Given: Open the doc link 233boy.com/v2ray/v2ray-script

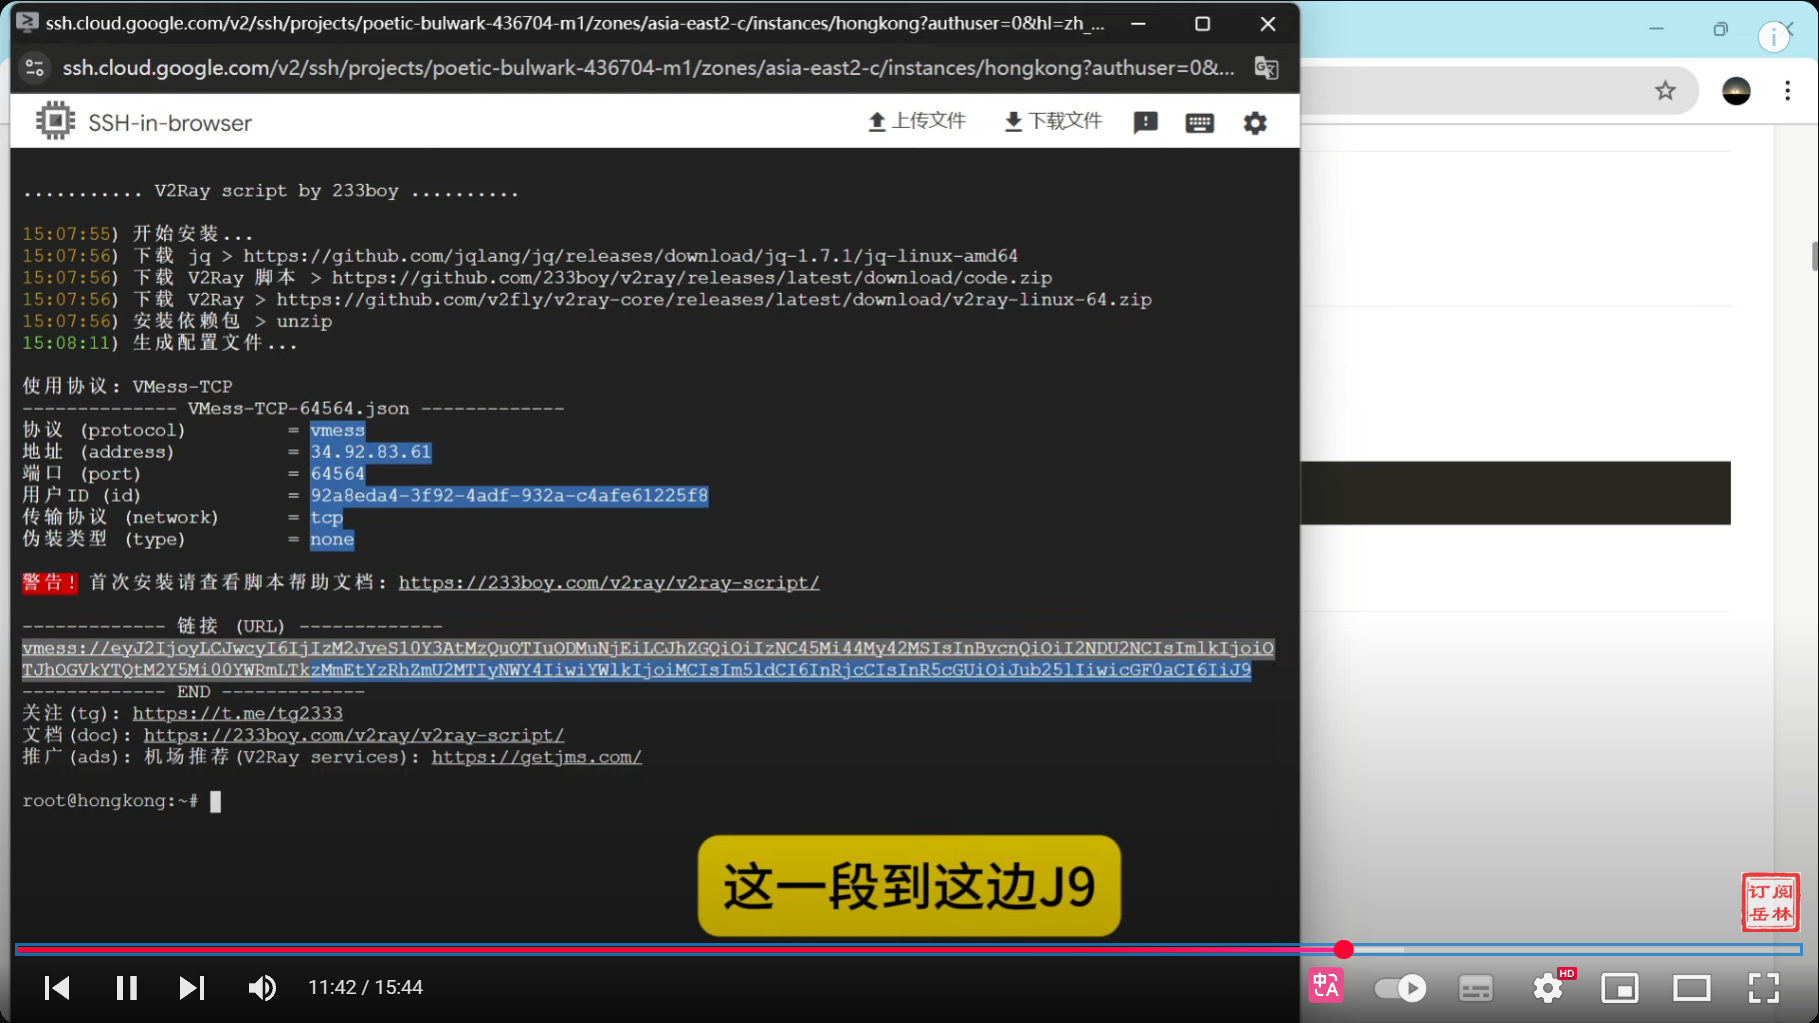Looking at the screenshot, I should coord(354,735).
